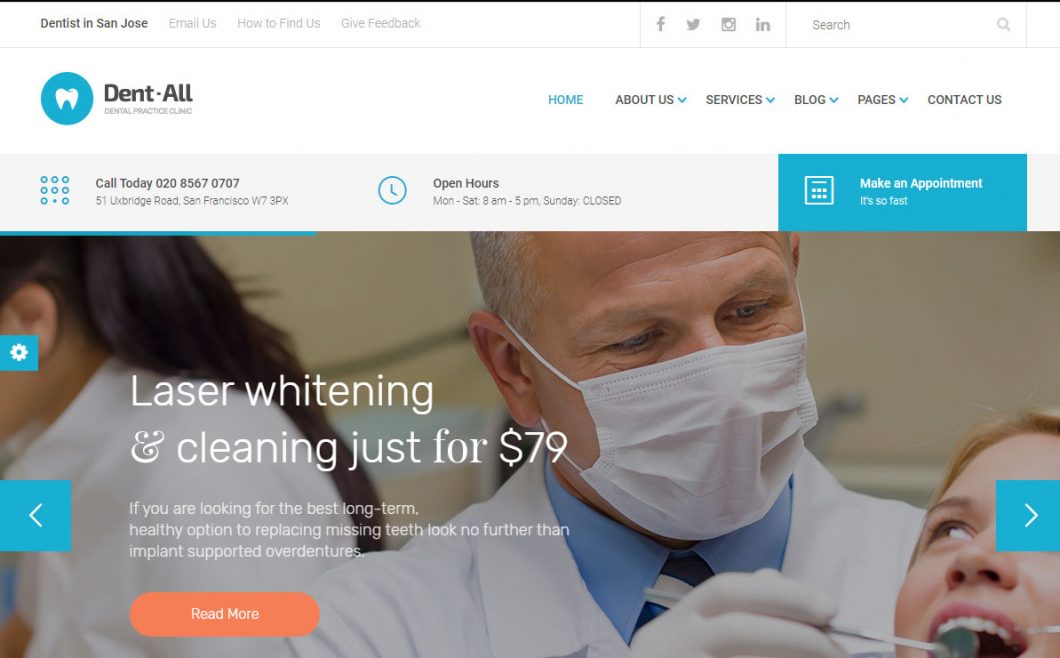Viewport: 1060px width, 658px height.
Task: Click the search magnifier icon
Action: point(1003,24)
